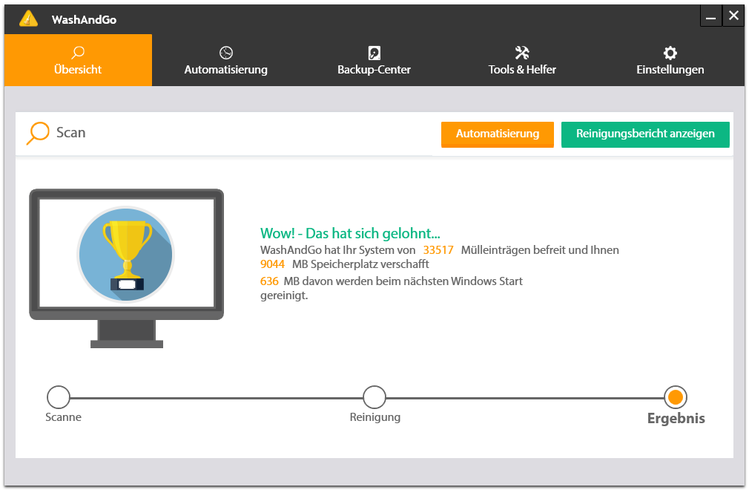This screenshot has width=749, height=490.
Task: Open the Backup-Center tab
Action: 374,60
